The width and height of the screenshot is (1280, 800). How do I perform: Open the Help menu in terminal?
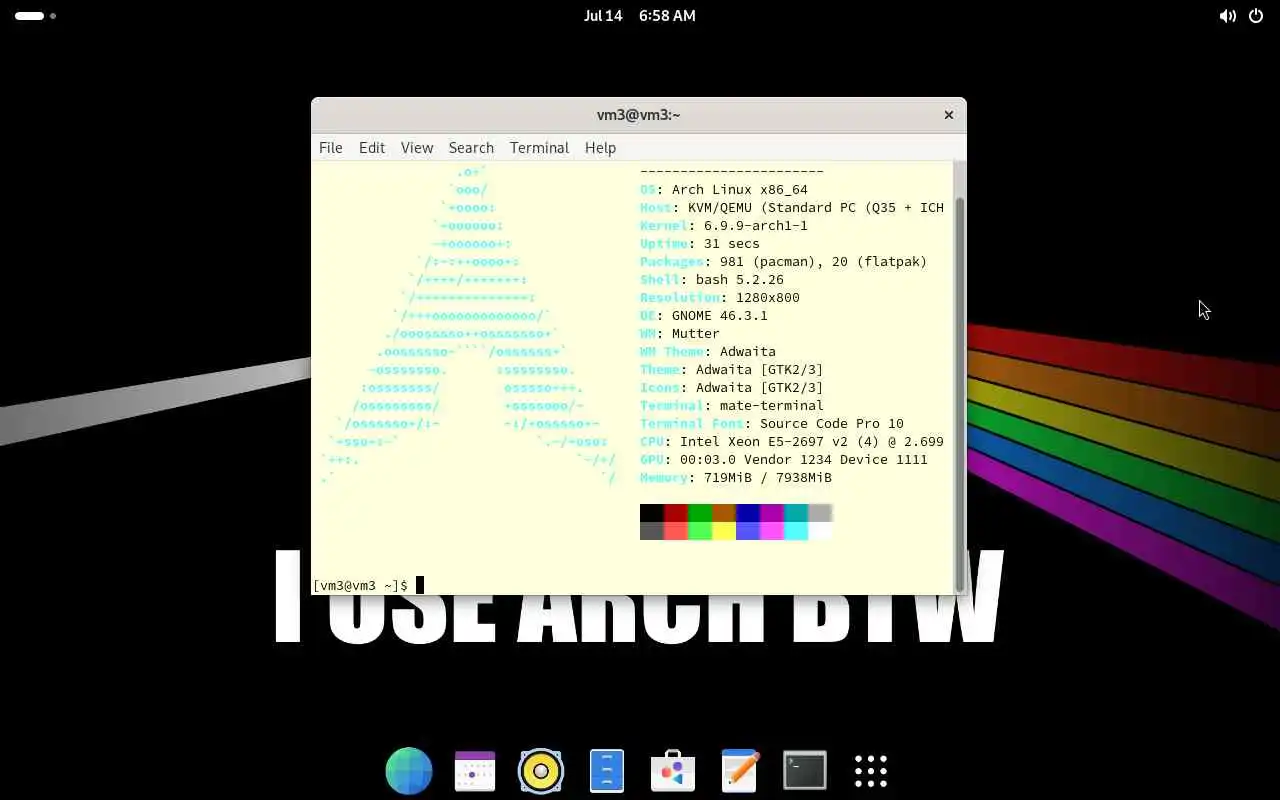click(600, 147)
